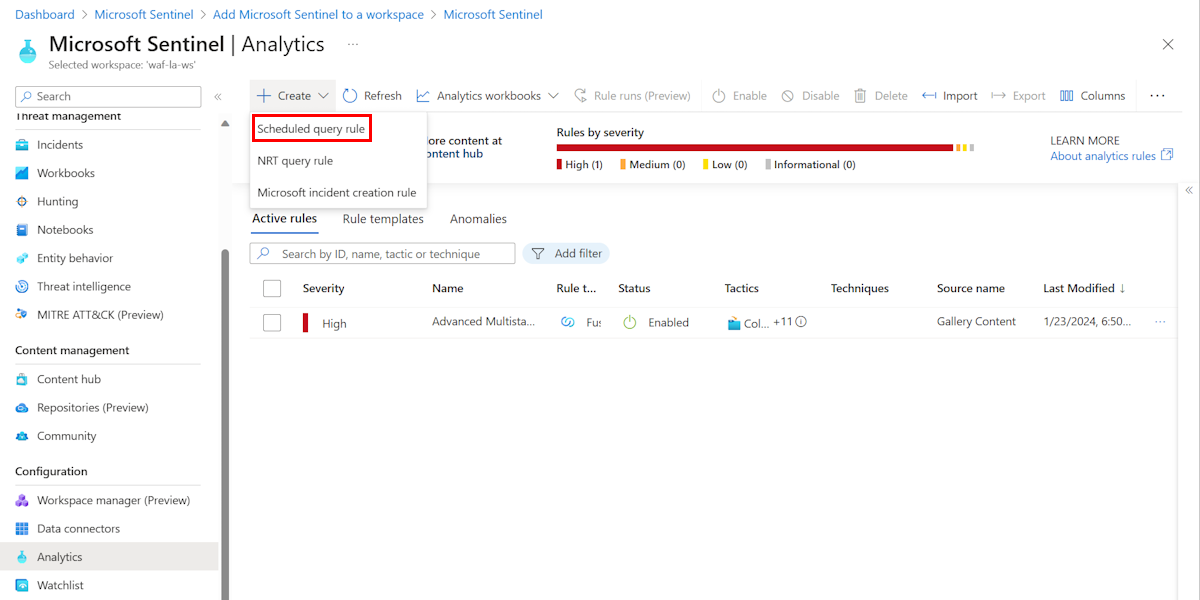1200x600 pixels.
Task: Close the Analytics blade
Action: pyautogui.click(x=1168, y=44)
